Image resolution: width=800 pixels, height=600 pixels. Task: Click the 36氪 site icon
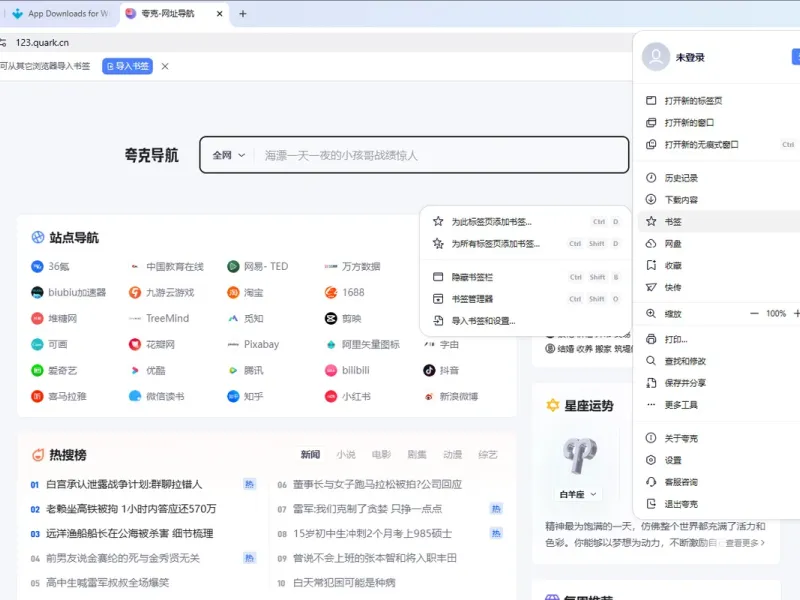point(37,266)
